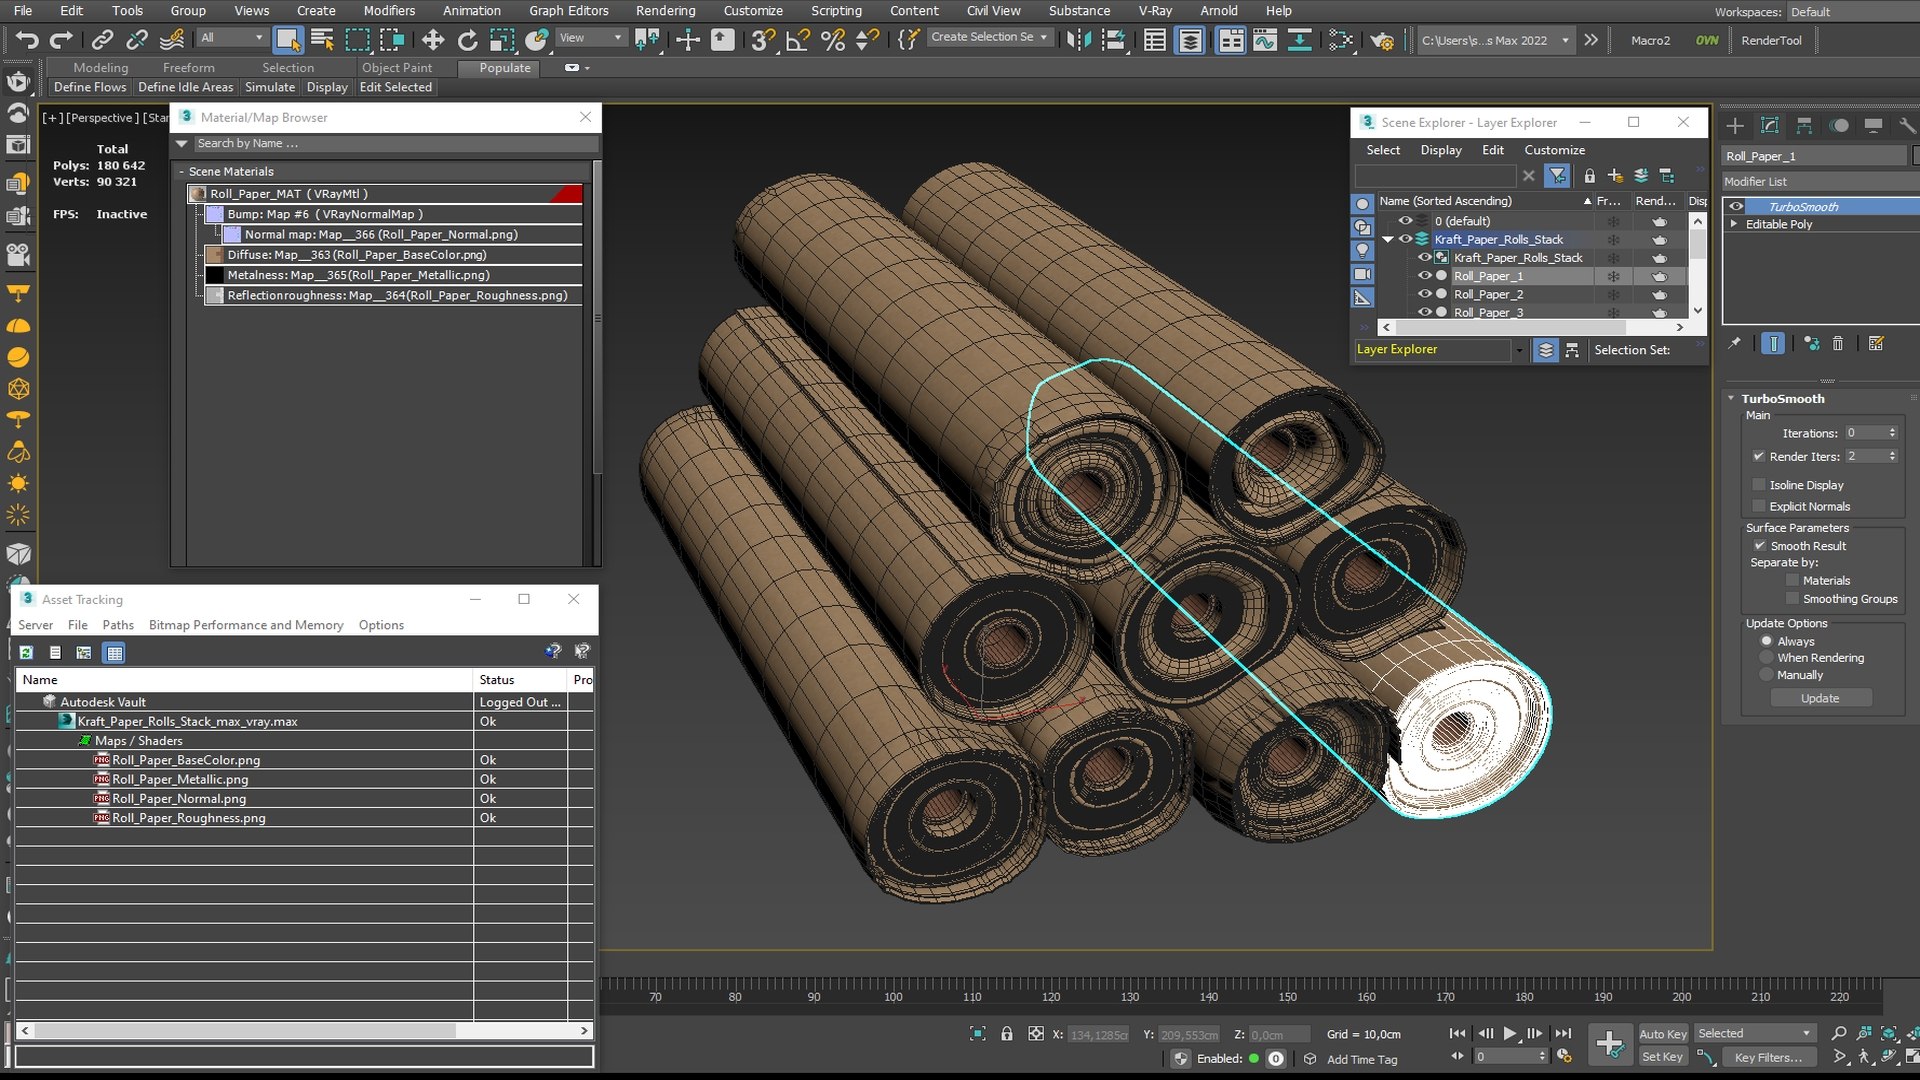Viewport: 1920px width, 1080px height.
Task: Select Manually update option
Action: [1766, 675]
